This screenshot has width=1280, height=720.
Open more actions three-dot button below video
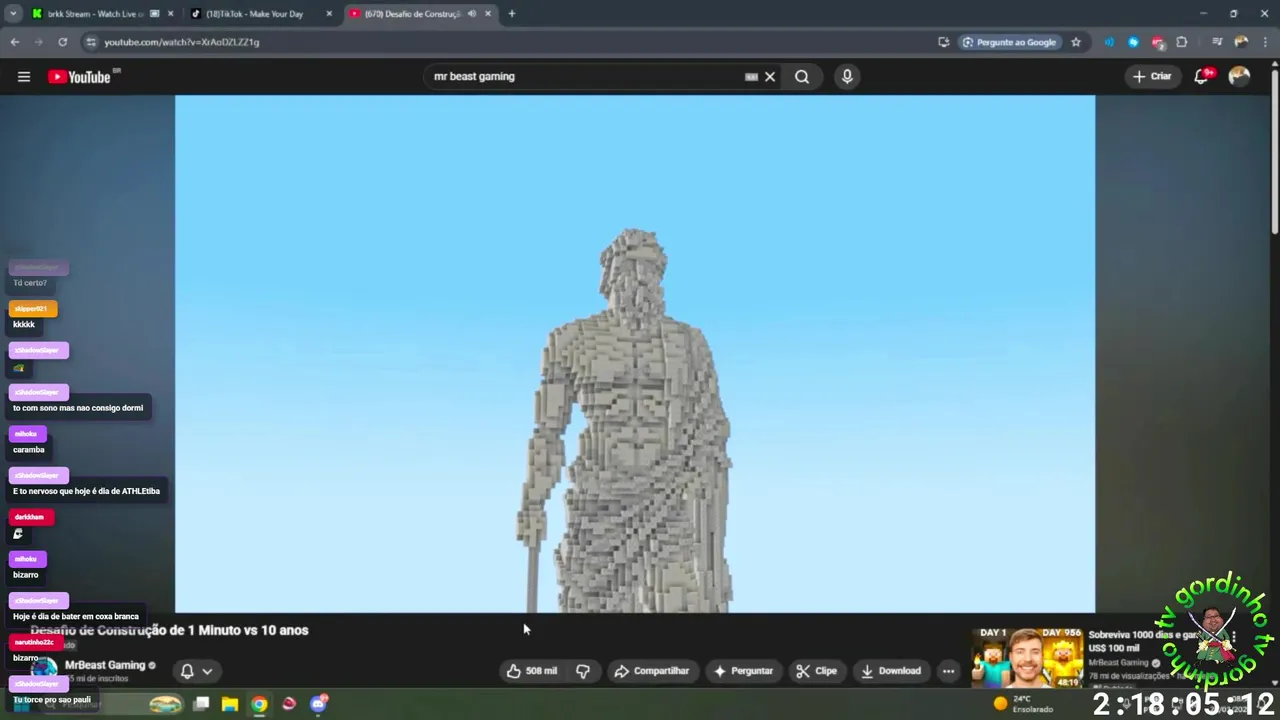(x=948, y=671)
